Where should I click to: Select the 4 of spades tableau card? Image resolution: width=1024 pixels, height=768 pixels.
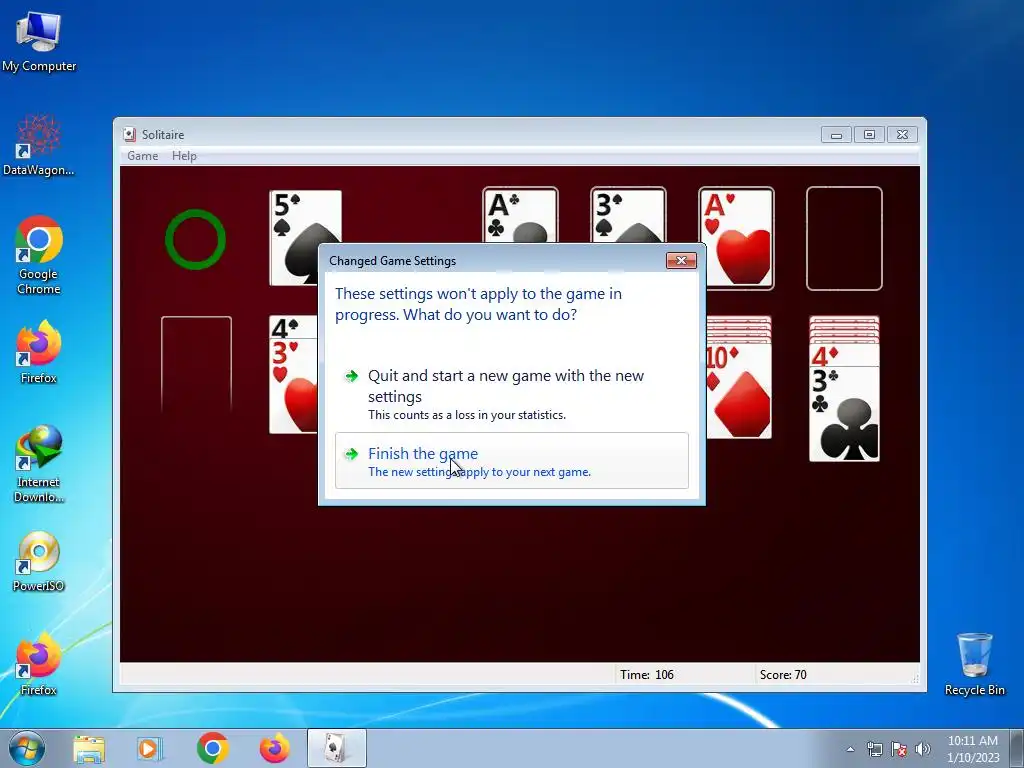pos(294,327)
